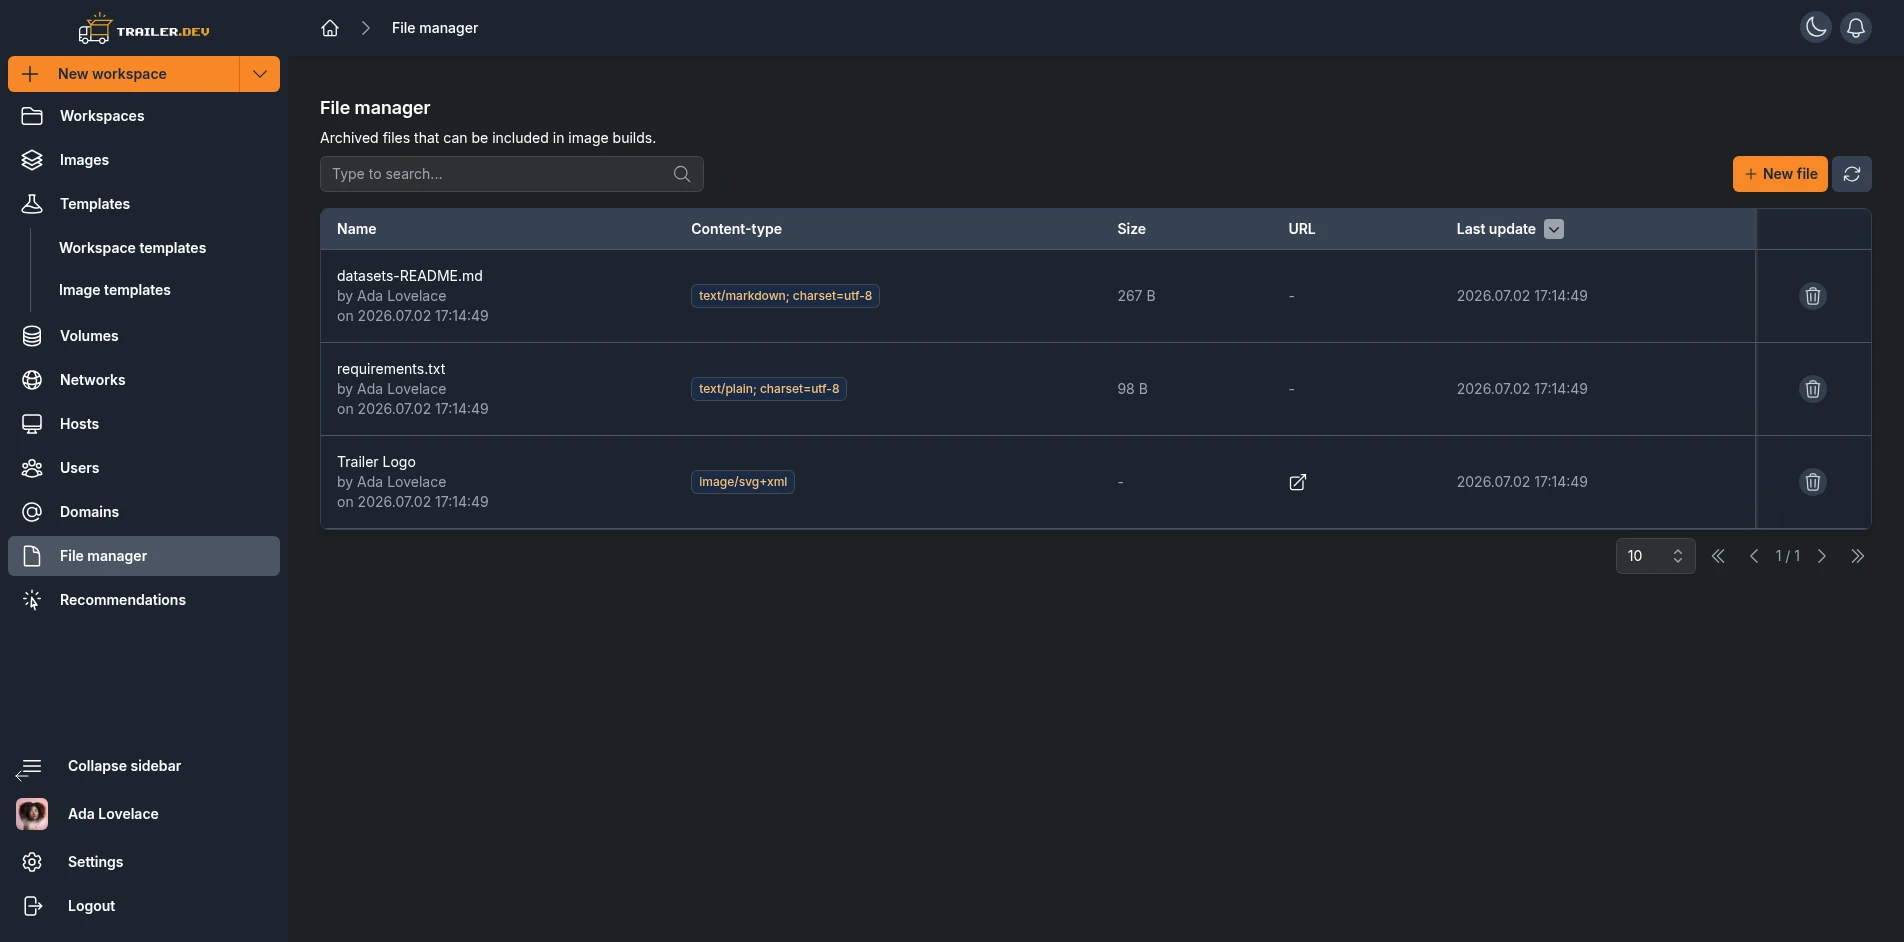The width and height of the screenshot is (1904, 942).
Task: Toggle dark mode moon icon
Action: pyautogui.click(x=1816, y=28)
